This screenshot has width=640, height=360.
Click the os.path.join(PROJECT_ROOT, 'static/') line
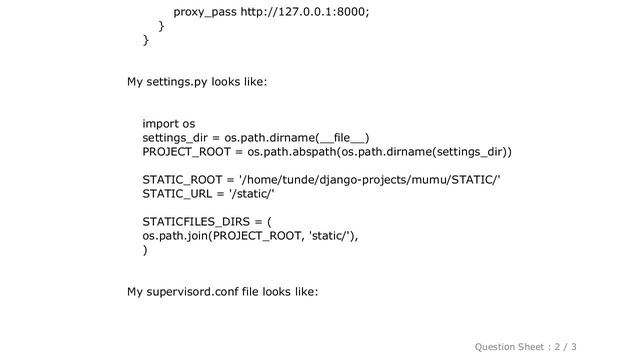click(250, 236)
